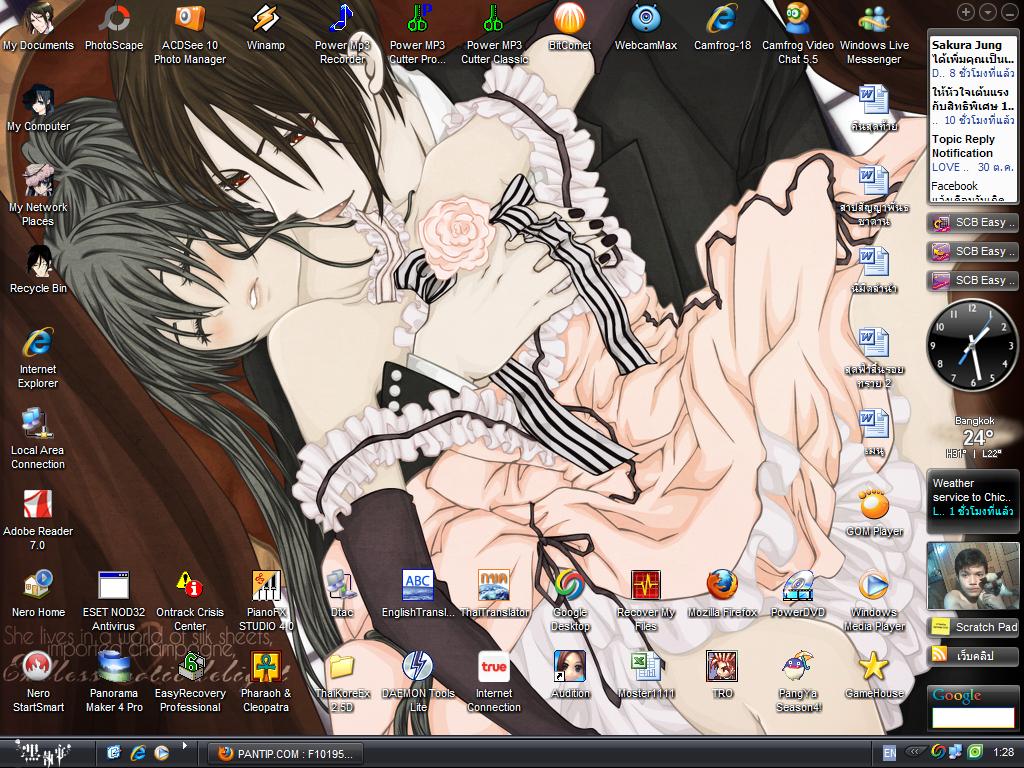Open Power MP3 Cutter Pro shortcut
The height and width of the screenshot is (768, 1024).
tap(417, 34)
